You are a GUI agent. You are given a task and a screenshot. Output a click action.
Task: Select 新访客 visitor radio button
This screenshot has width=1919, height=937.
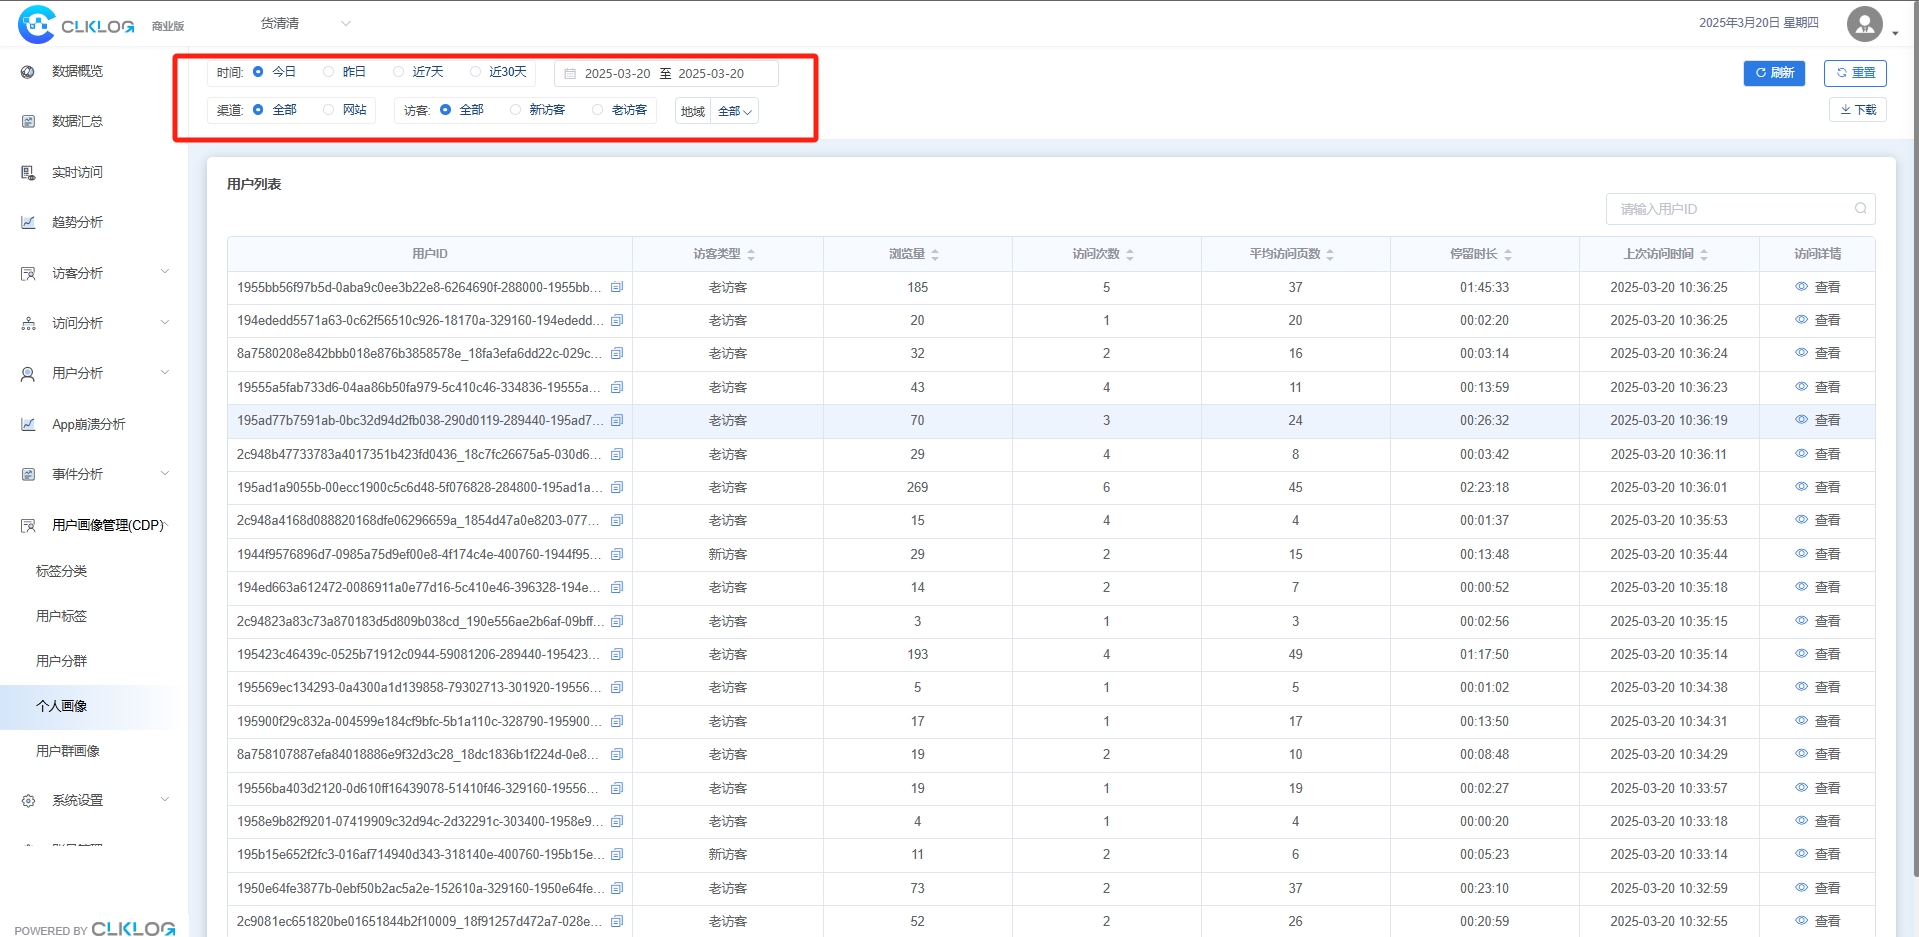click(x=515, y=110)
